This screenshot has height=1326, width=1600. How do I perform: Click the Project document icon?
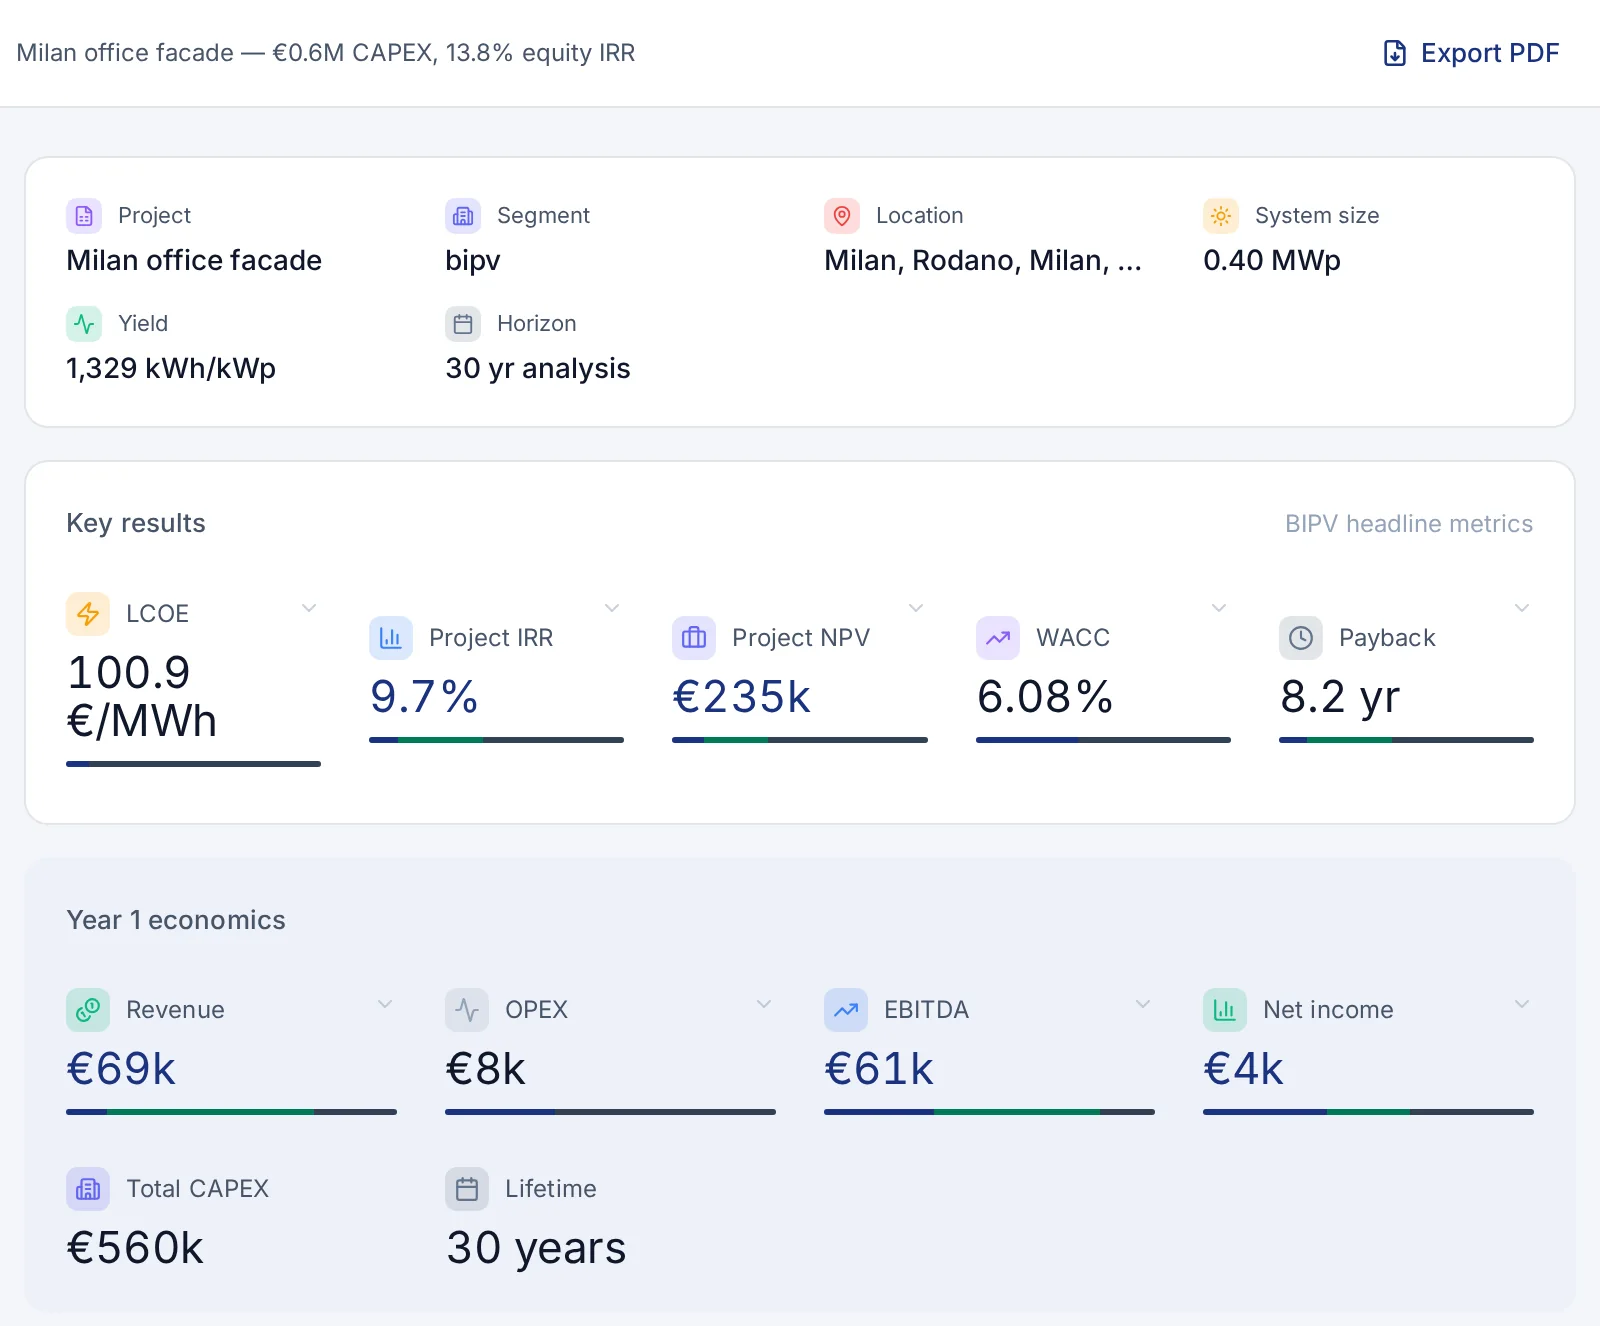pyautogui.click(x=84, y=215)
